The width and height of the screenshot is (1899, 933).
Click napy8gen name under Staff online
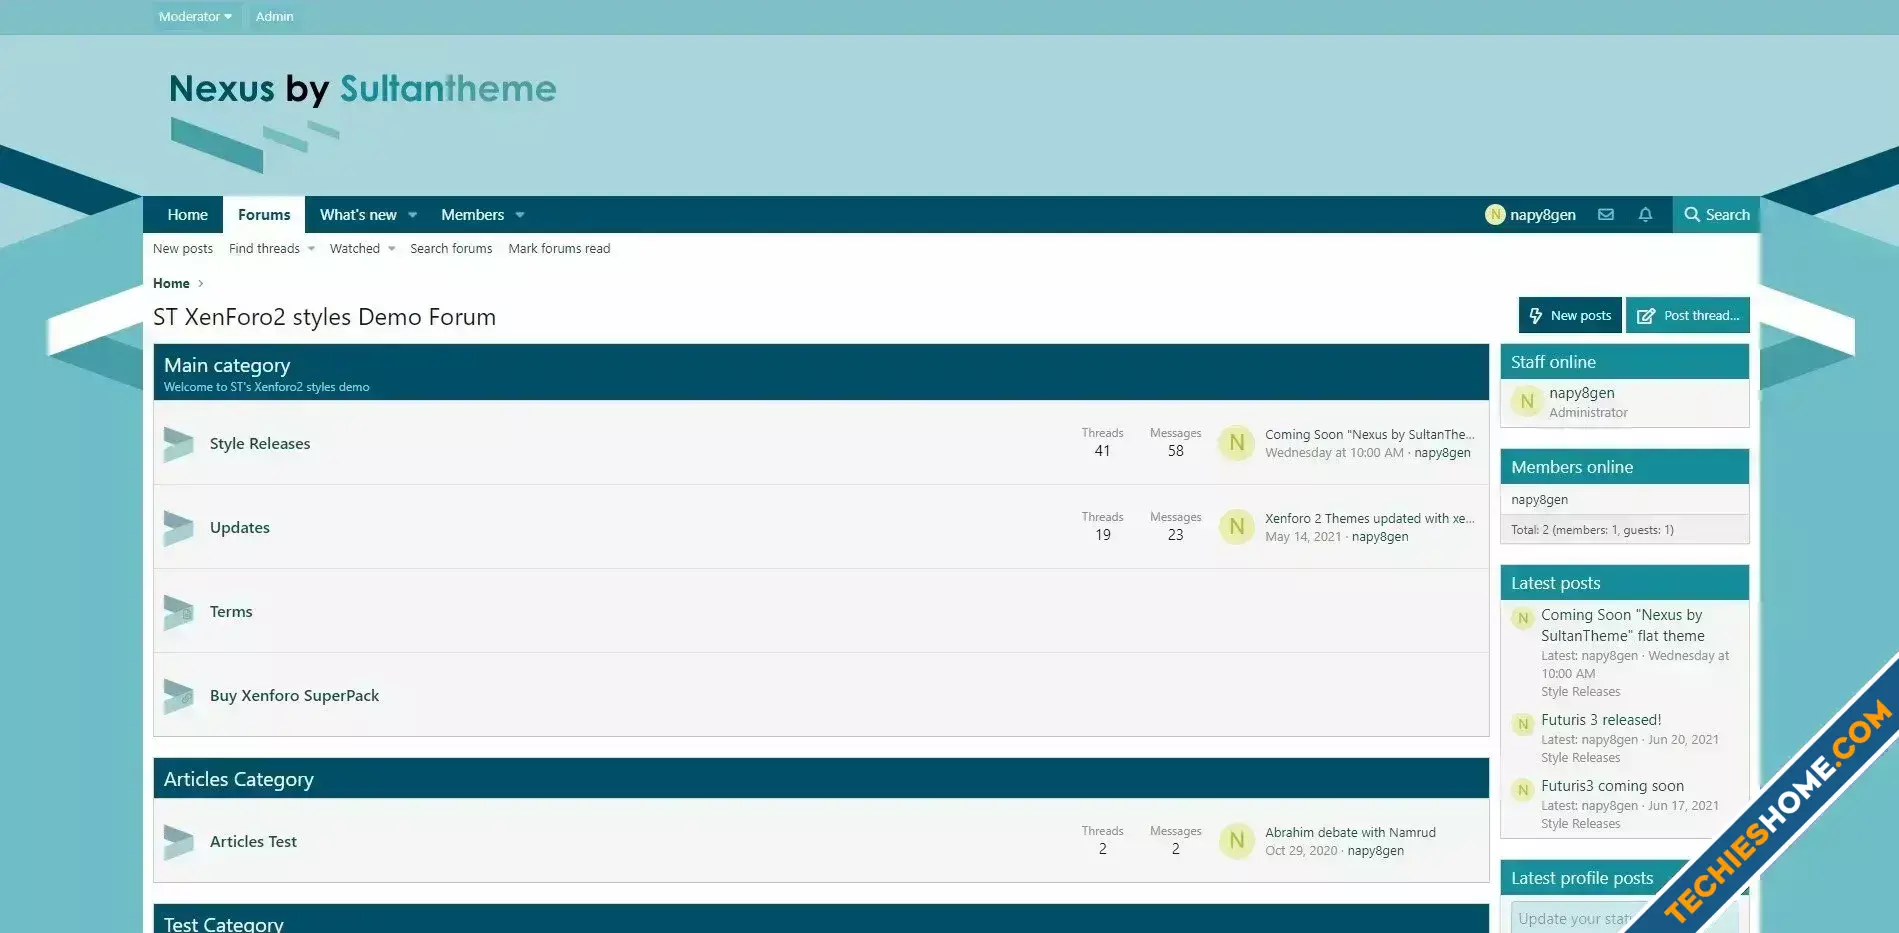point(1582,394)
